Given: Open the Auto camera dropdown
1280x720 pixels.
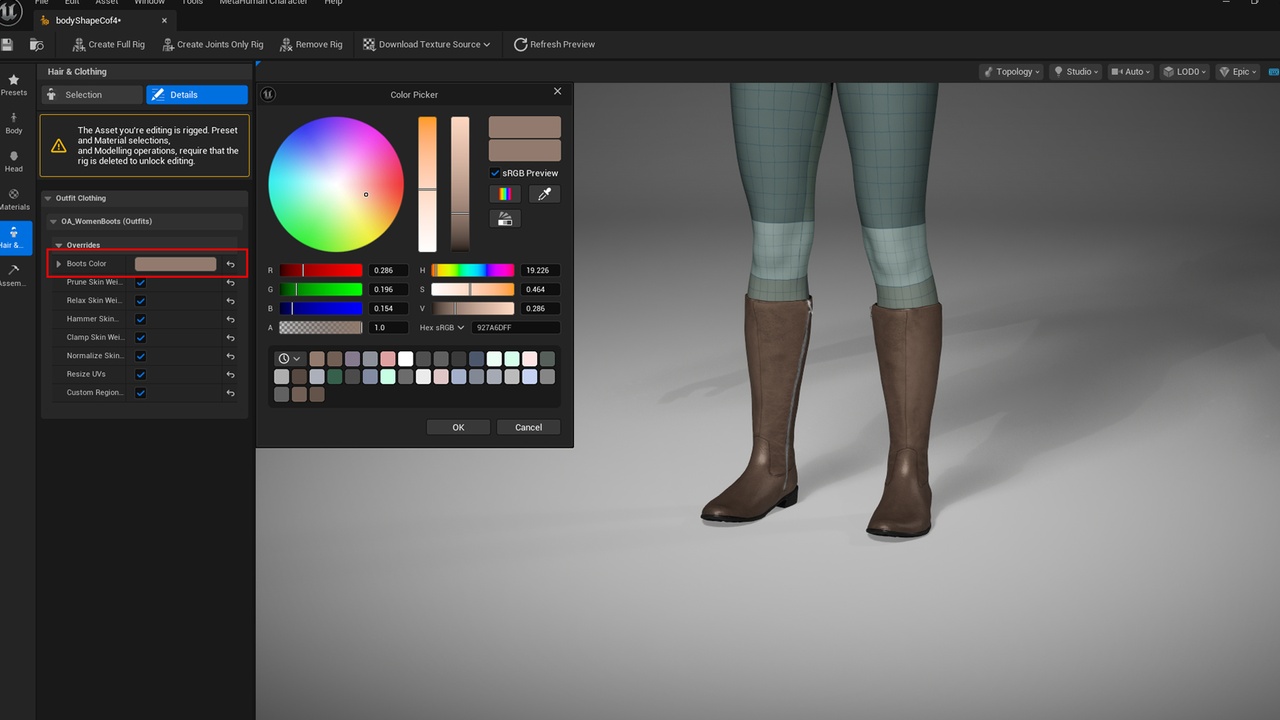Looking at the screenshot, I should [x=1131, y=72].
